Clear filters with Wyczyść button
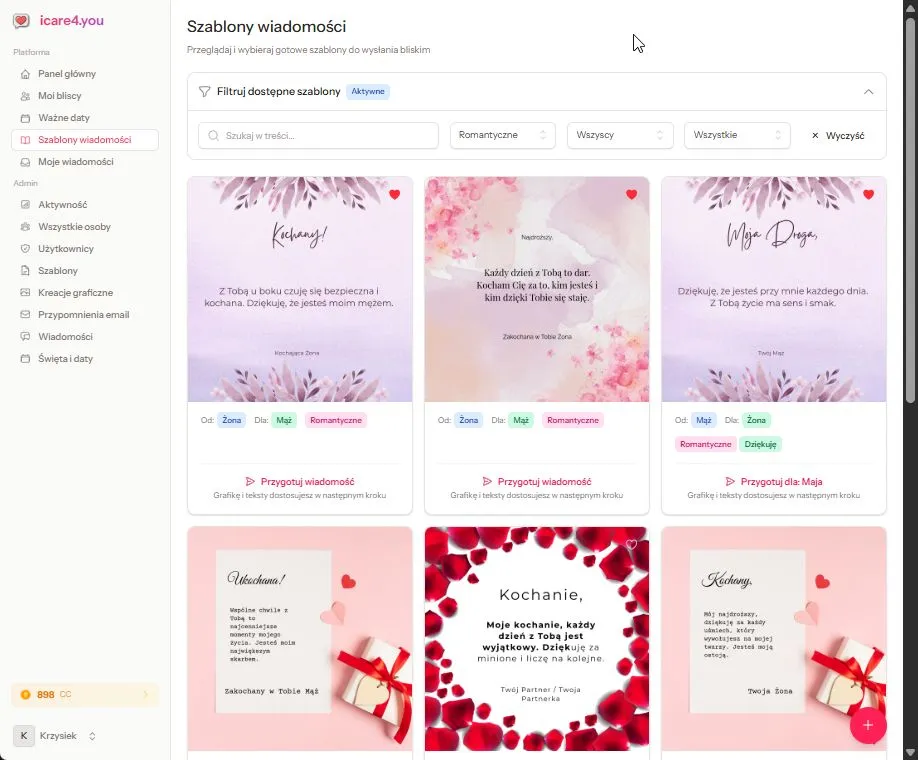The height and width of the screenshot is (760, 918). [x=838, y=135]
